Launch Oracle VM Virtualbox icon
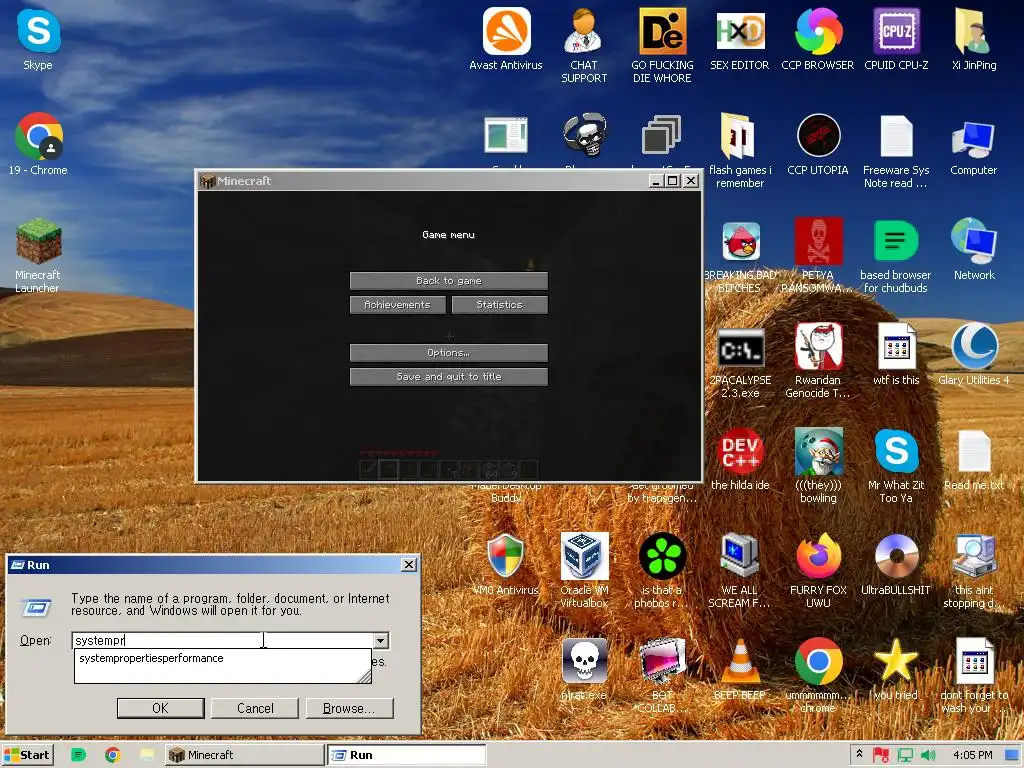The height and width of the screenshot is (768, 1024). tap(584, 571)
